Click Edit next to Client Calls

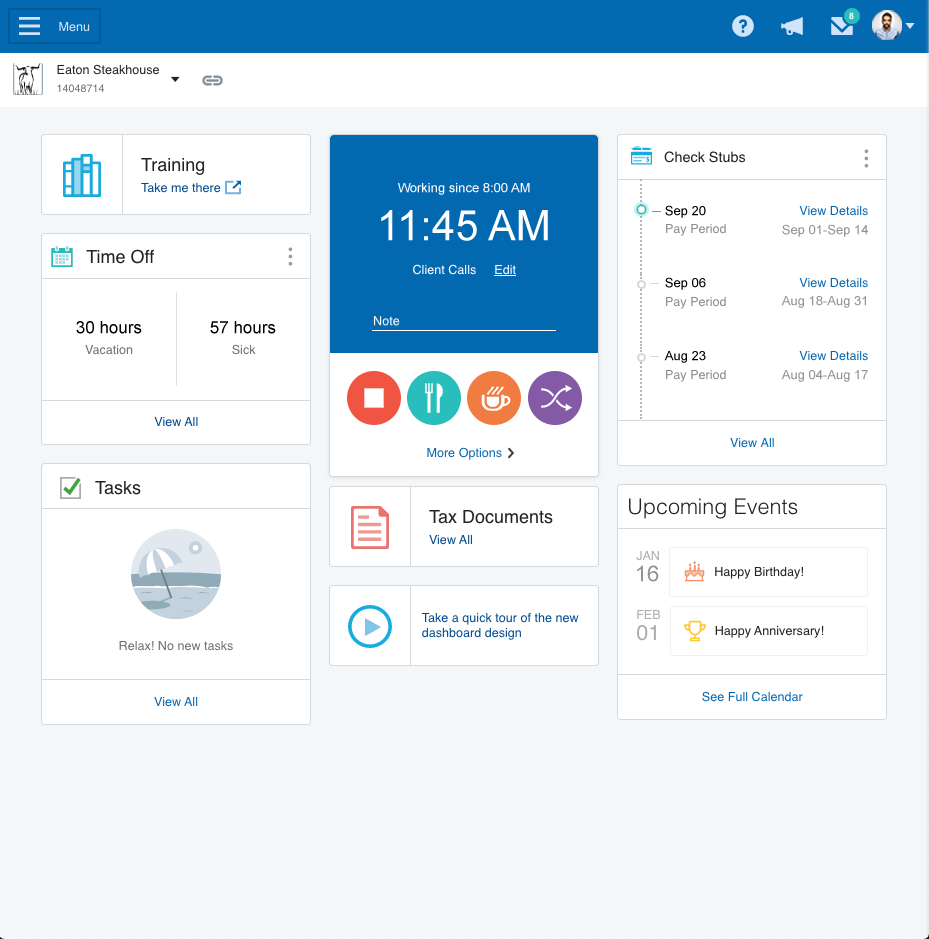[x=504, y=269]
